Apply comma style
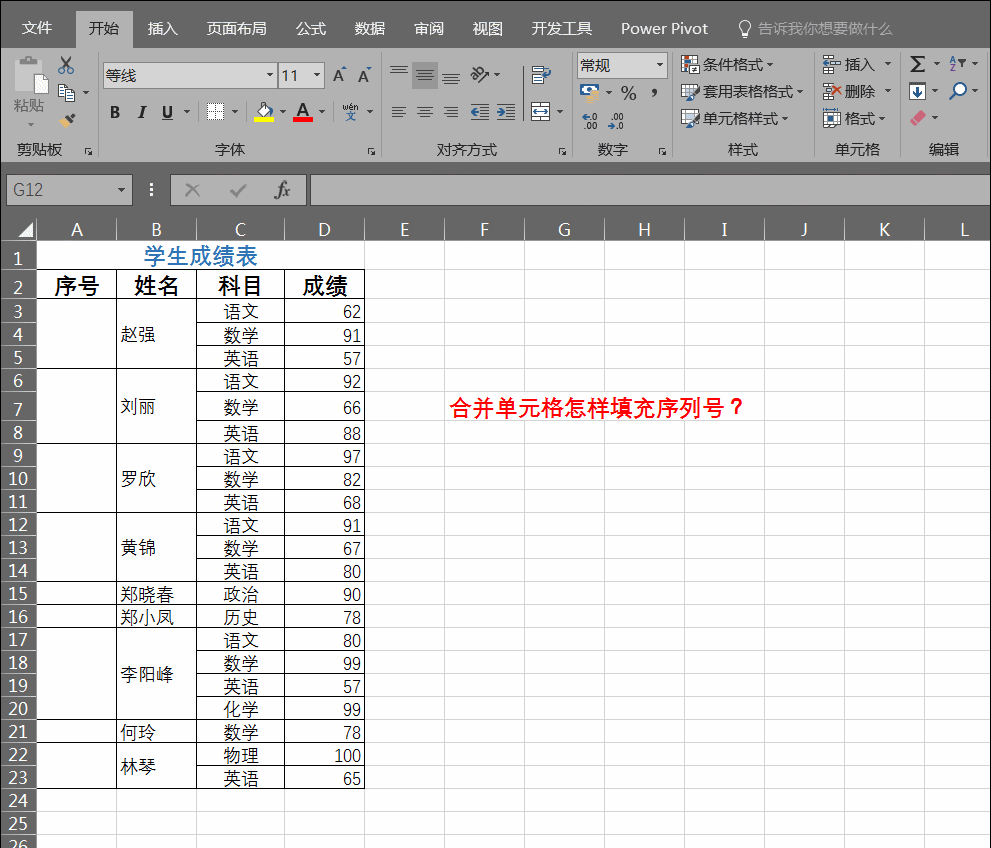This screenshot has height=848, width=991. pyautogui.click(x=654, y=93)
